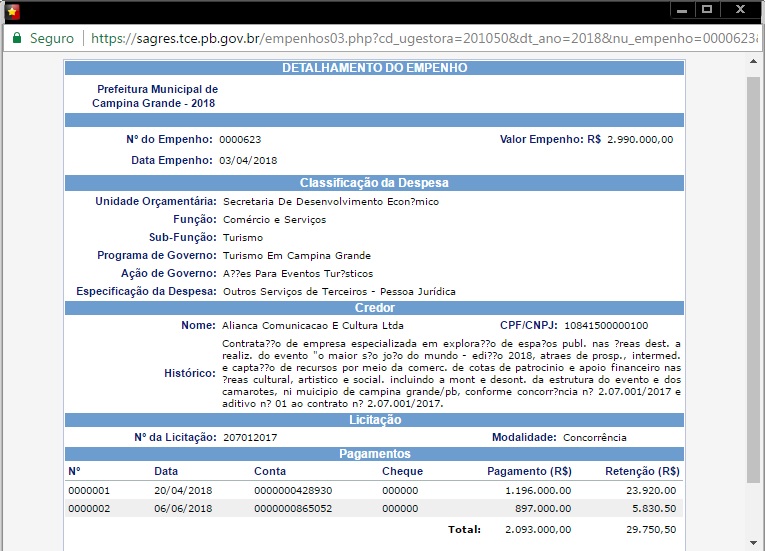Image resolution: width=765 pixels, height=551 pixels.
Task: Click the payment amount 1.196.000.00
Action: (x=538, y=490)
